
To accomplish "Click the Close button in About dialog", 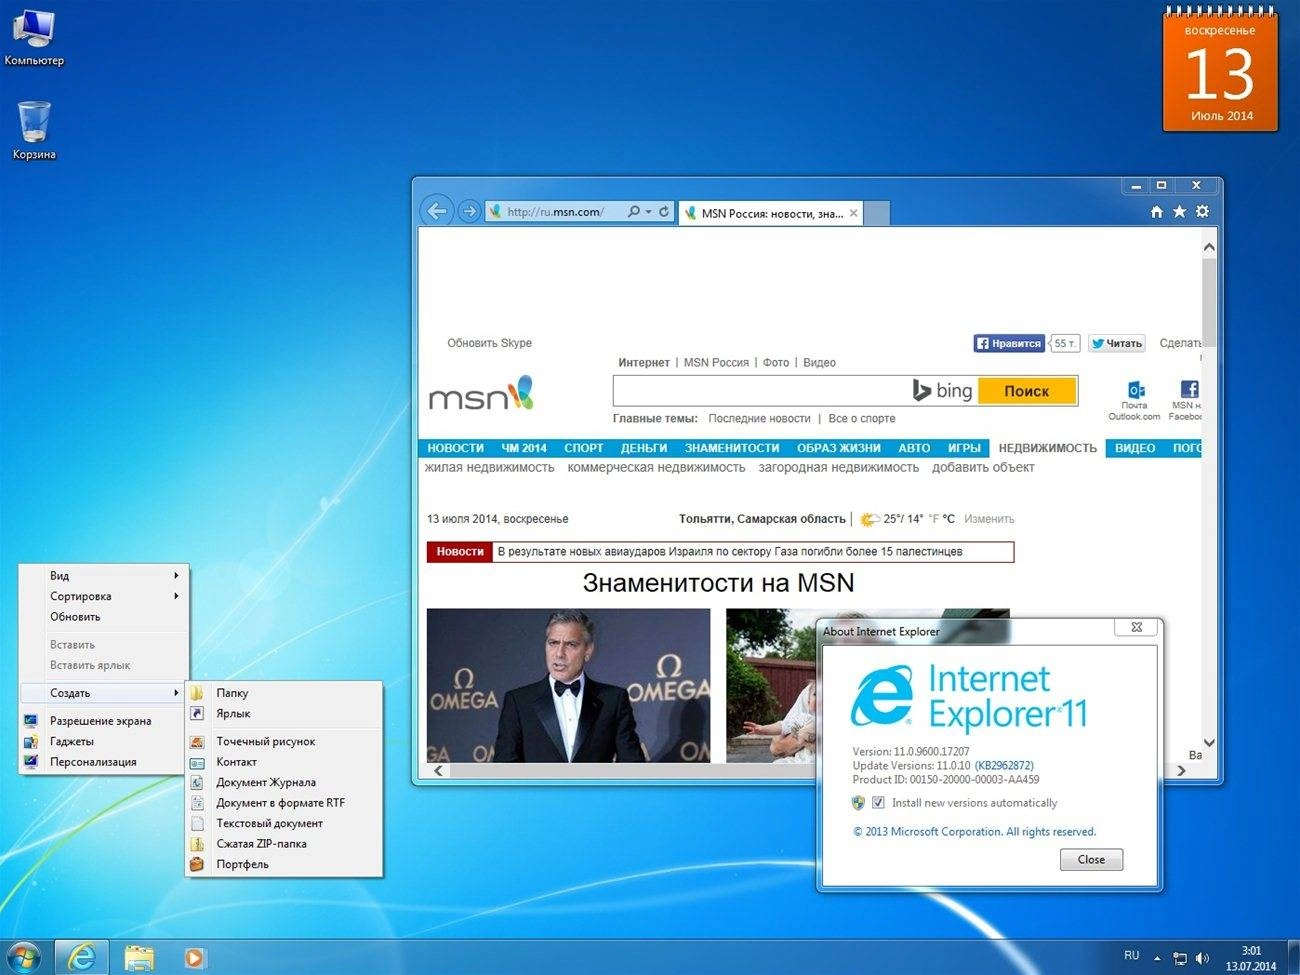I will (1091, 859).
